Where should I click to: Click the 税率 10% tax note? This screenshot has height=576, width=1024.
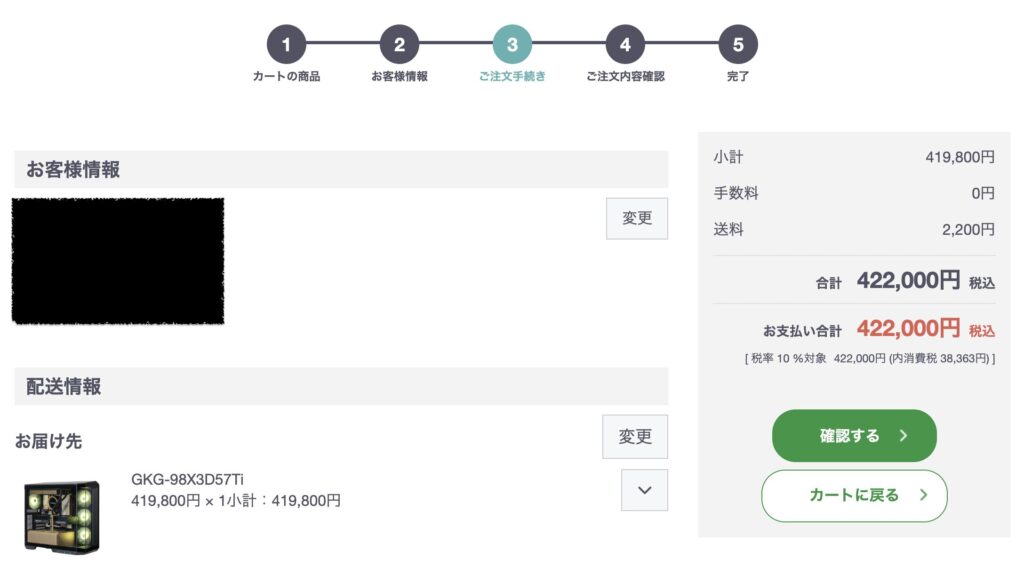point(869,358)
